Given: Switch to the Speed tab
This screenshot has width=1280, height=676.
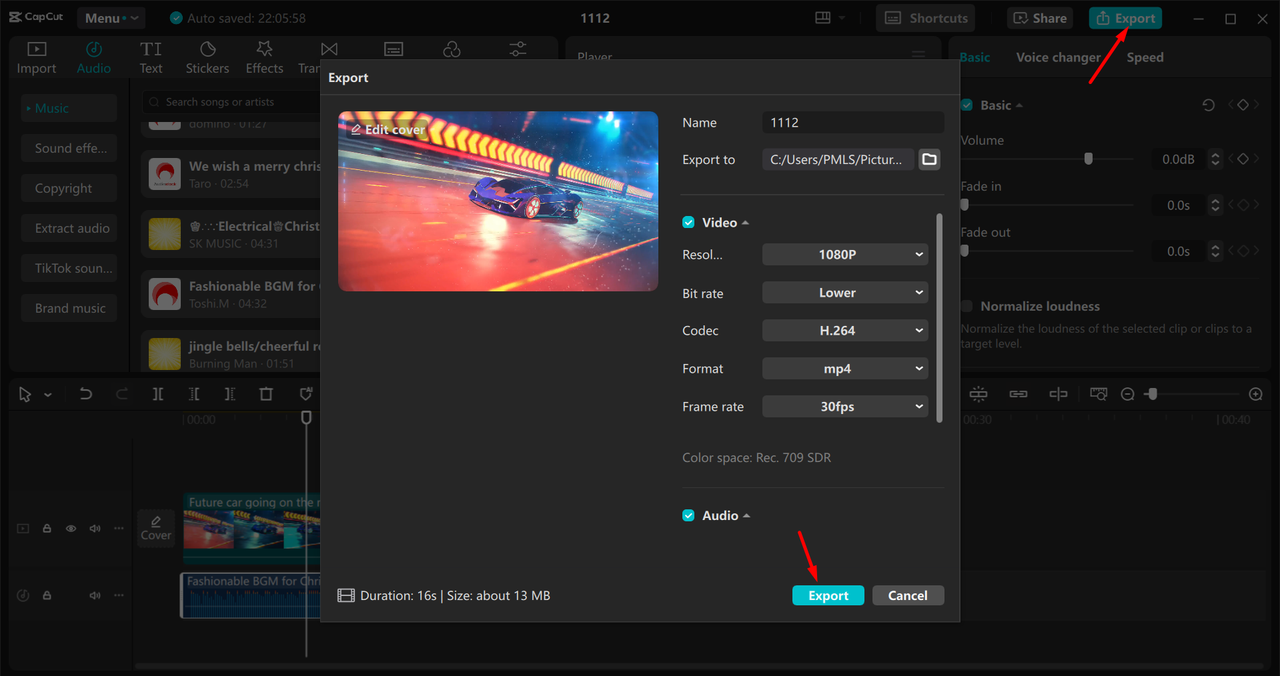Looking at the screenshot, I should click(1145, 57).
